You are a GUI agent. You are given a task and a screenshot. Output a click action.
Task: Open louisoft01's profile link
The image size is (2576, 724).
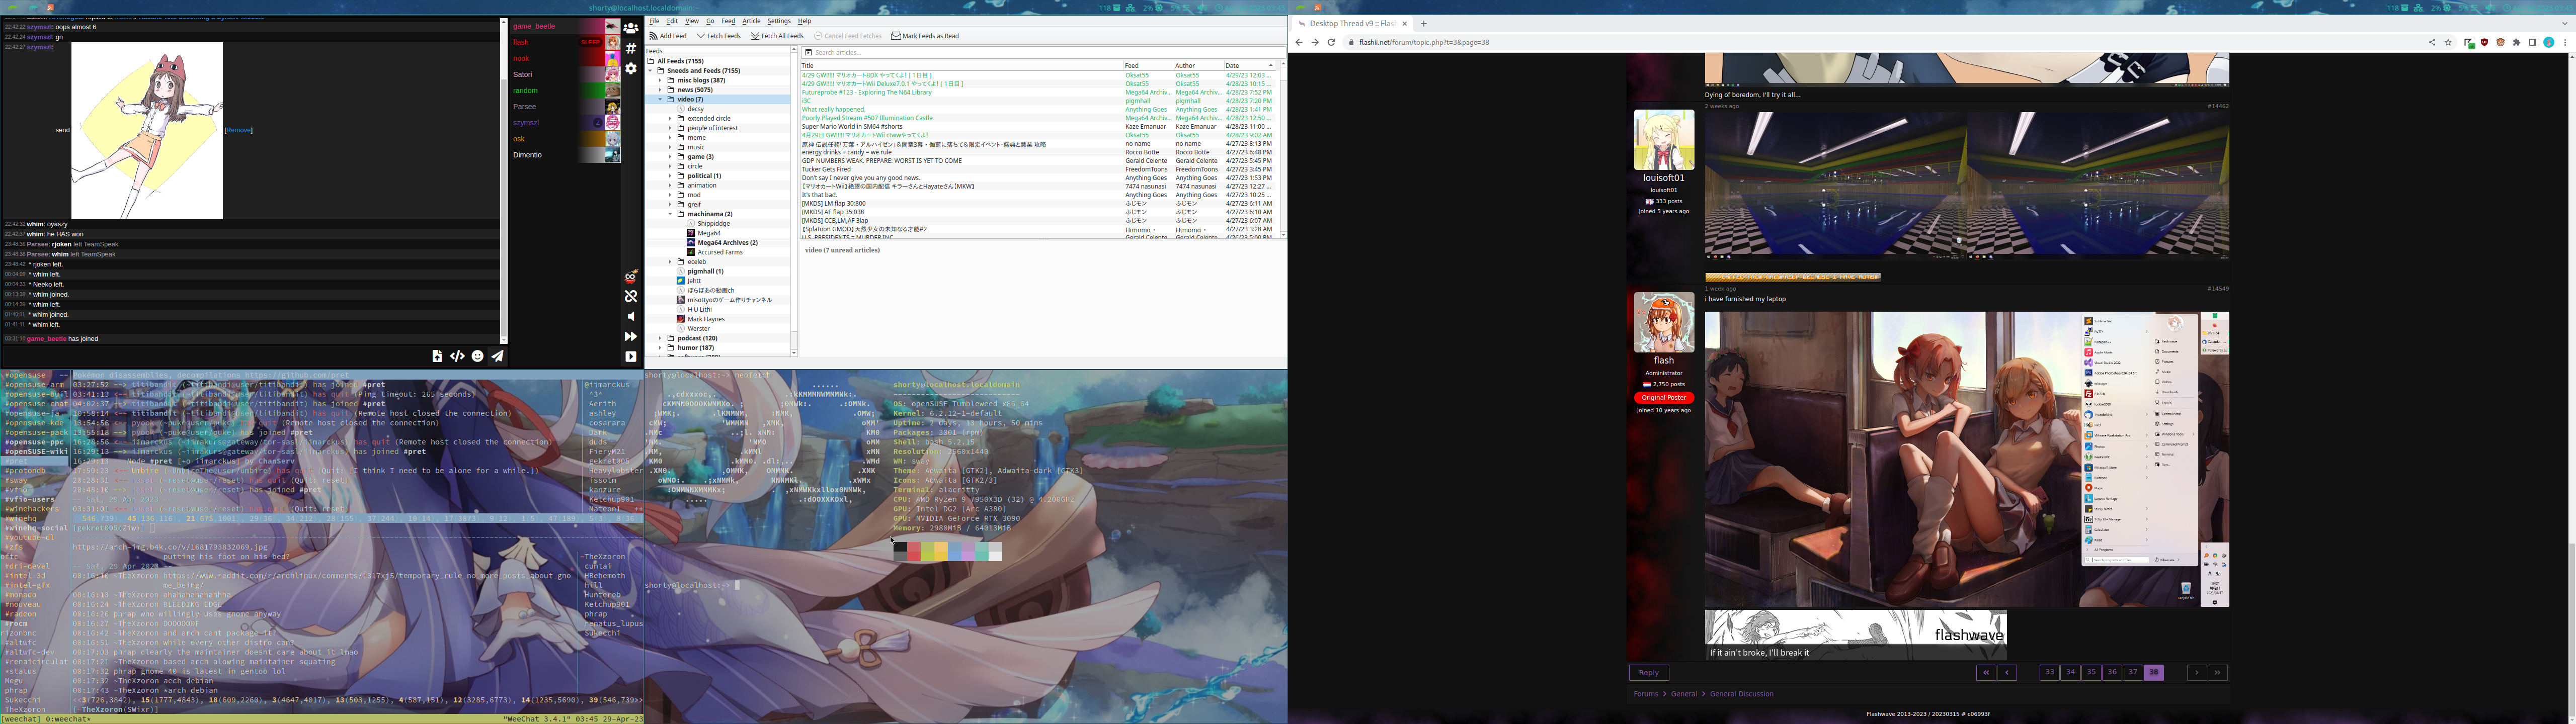[x=1664, y=178]
